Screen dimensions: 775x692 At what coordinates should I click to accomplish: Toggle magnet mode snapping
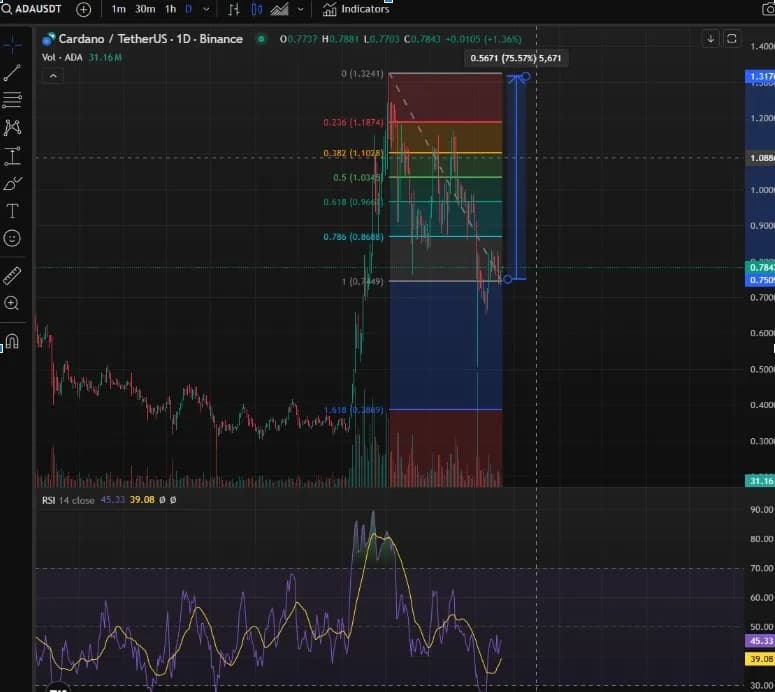point(12,341)
